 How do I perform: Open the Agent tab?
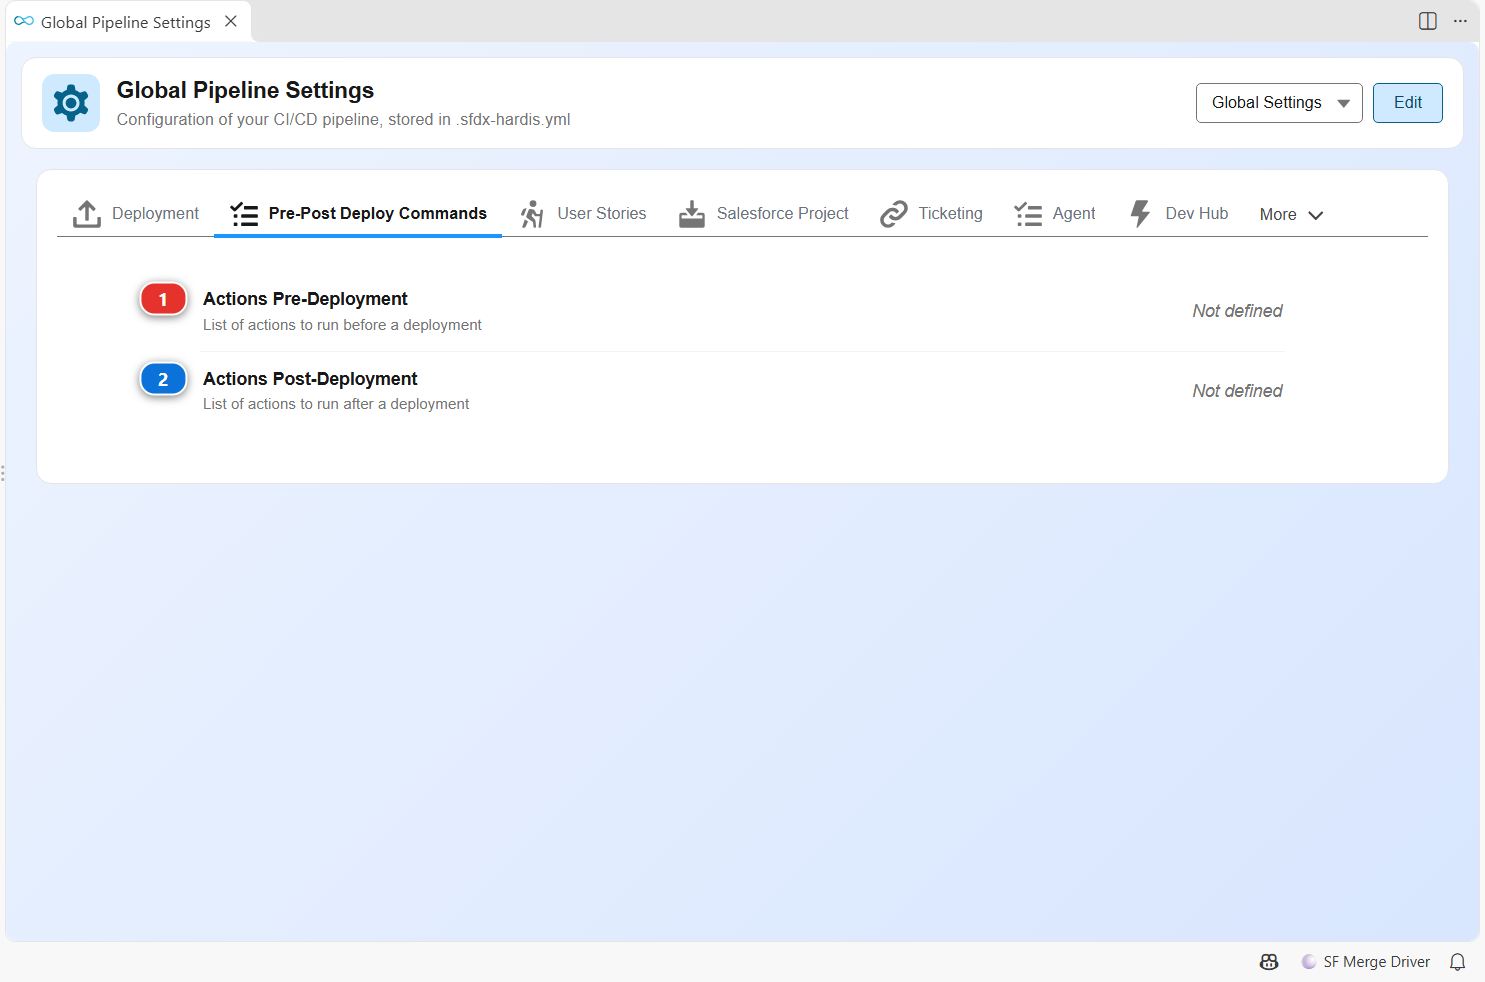tap(1055, 214)
